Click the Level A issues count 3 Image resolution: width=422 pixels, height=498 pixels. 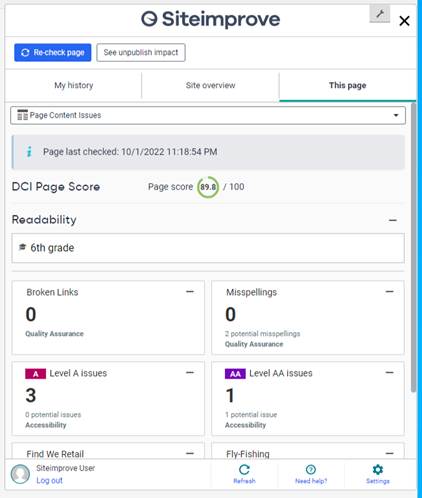[31, 395]
